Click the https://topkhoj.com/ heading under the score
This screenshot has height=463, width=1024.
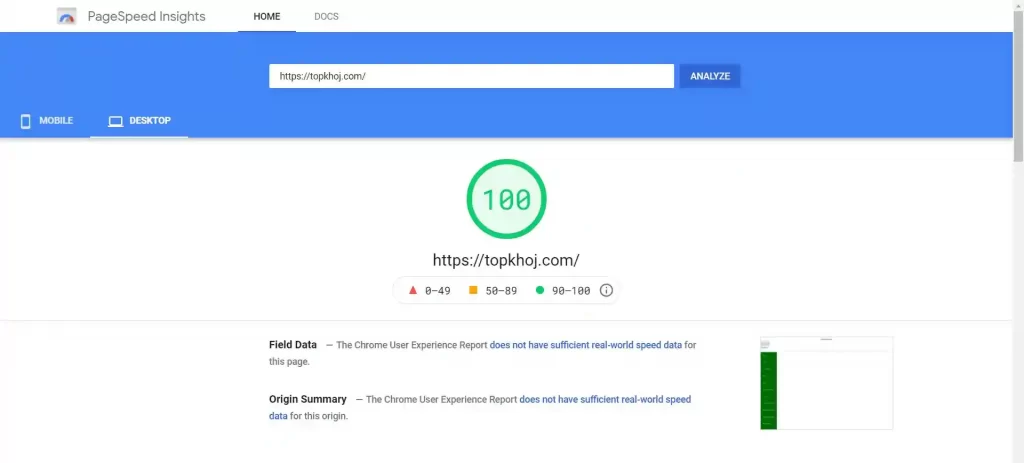506,260
